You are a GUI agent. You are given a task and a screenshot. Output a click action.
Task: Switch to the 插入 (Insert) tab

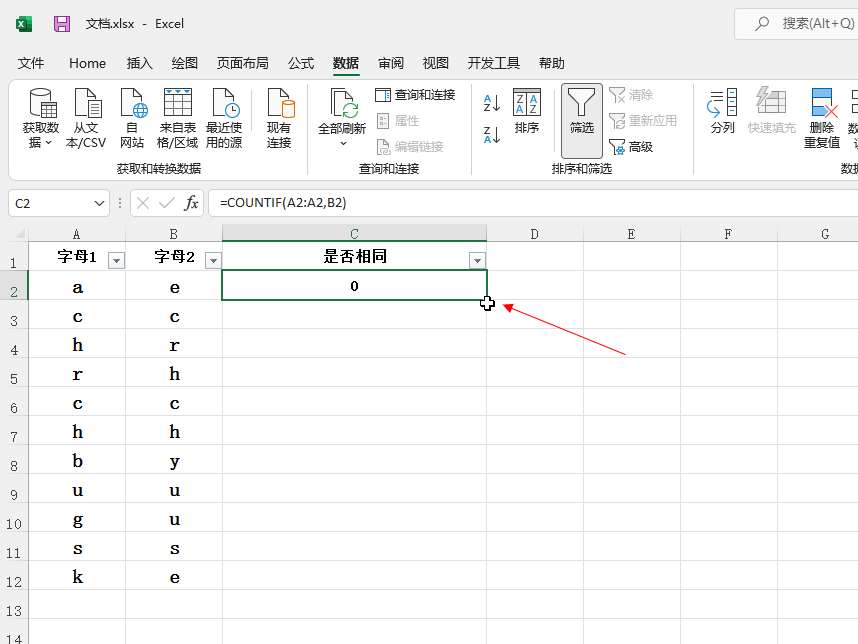coord(140,63)
